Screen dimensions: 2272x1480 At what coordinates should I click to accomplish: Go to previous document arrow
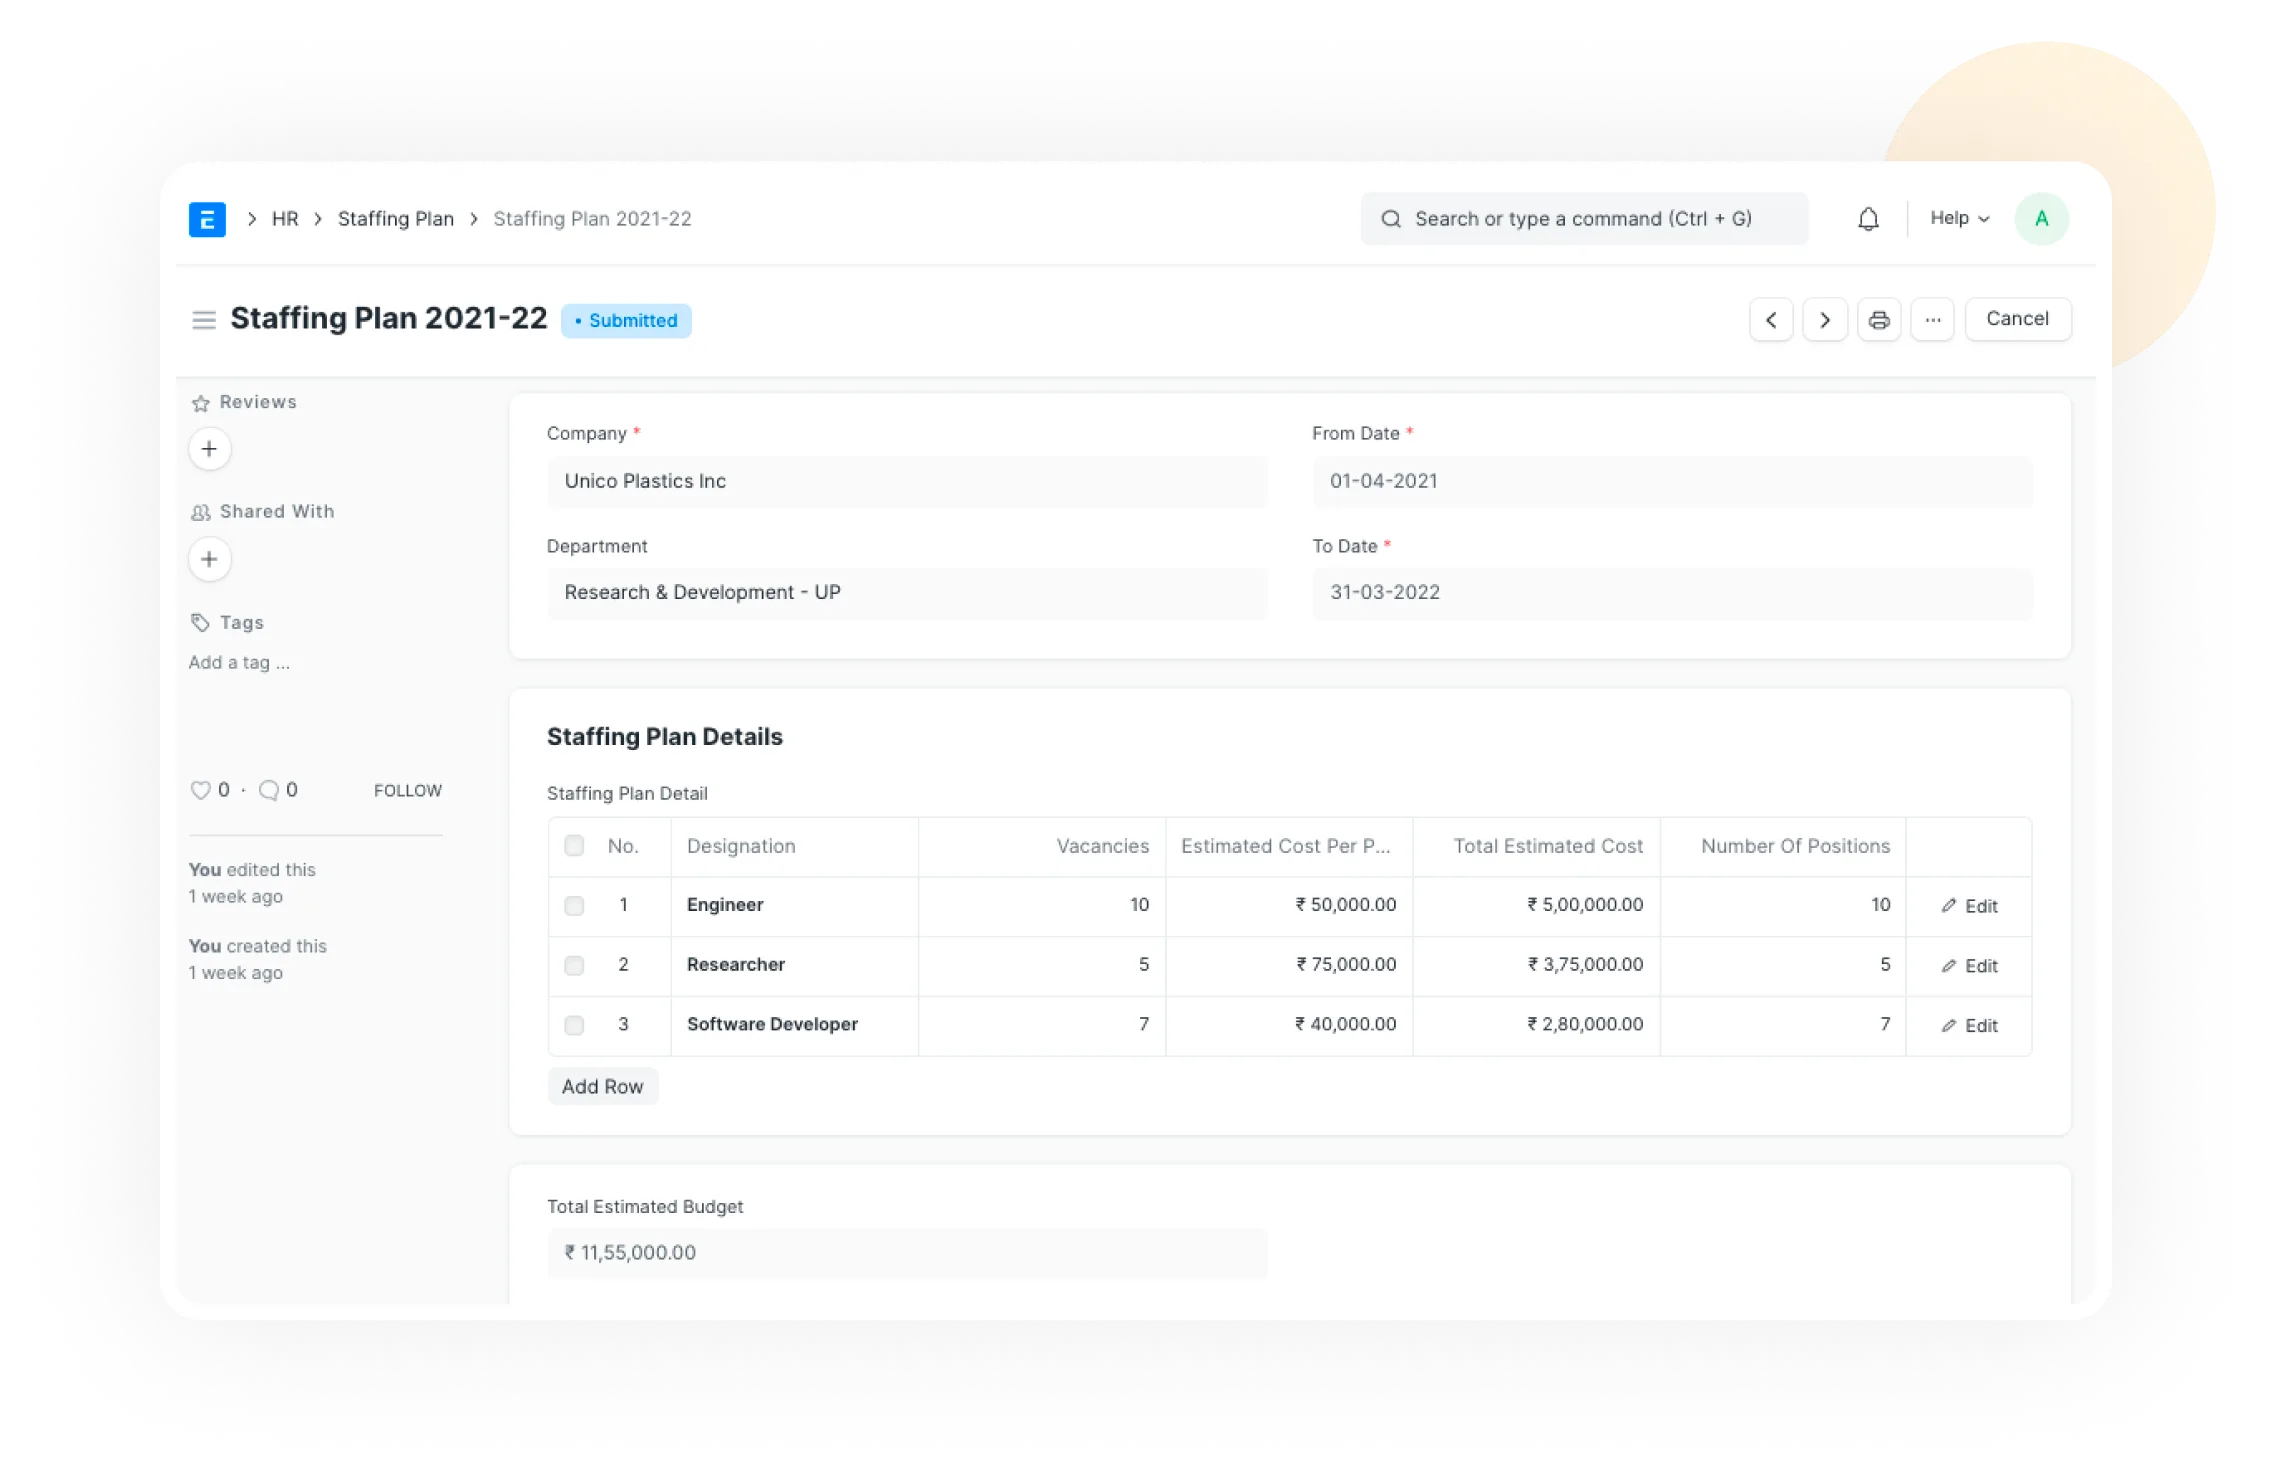pos(1771,320)
